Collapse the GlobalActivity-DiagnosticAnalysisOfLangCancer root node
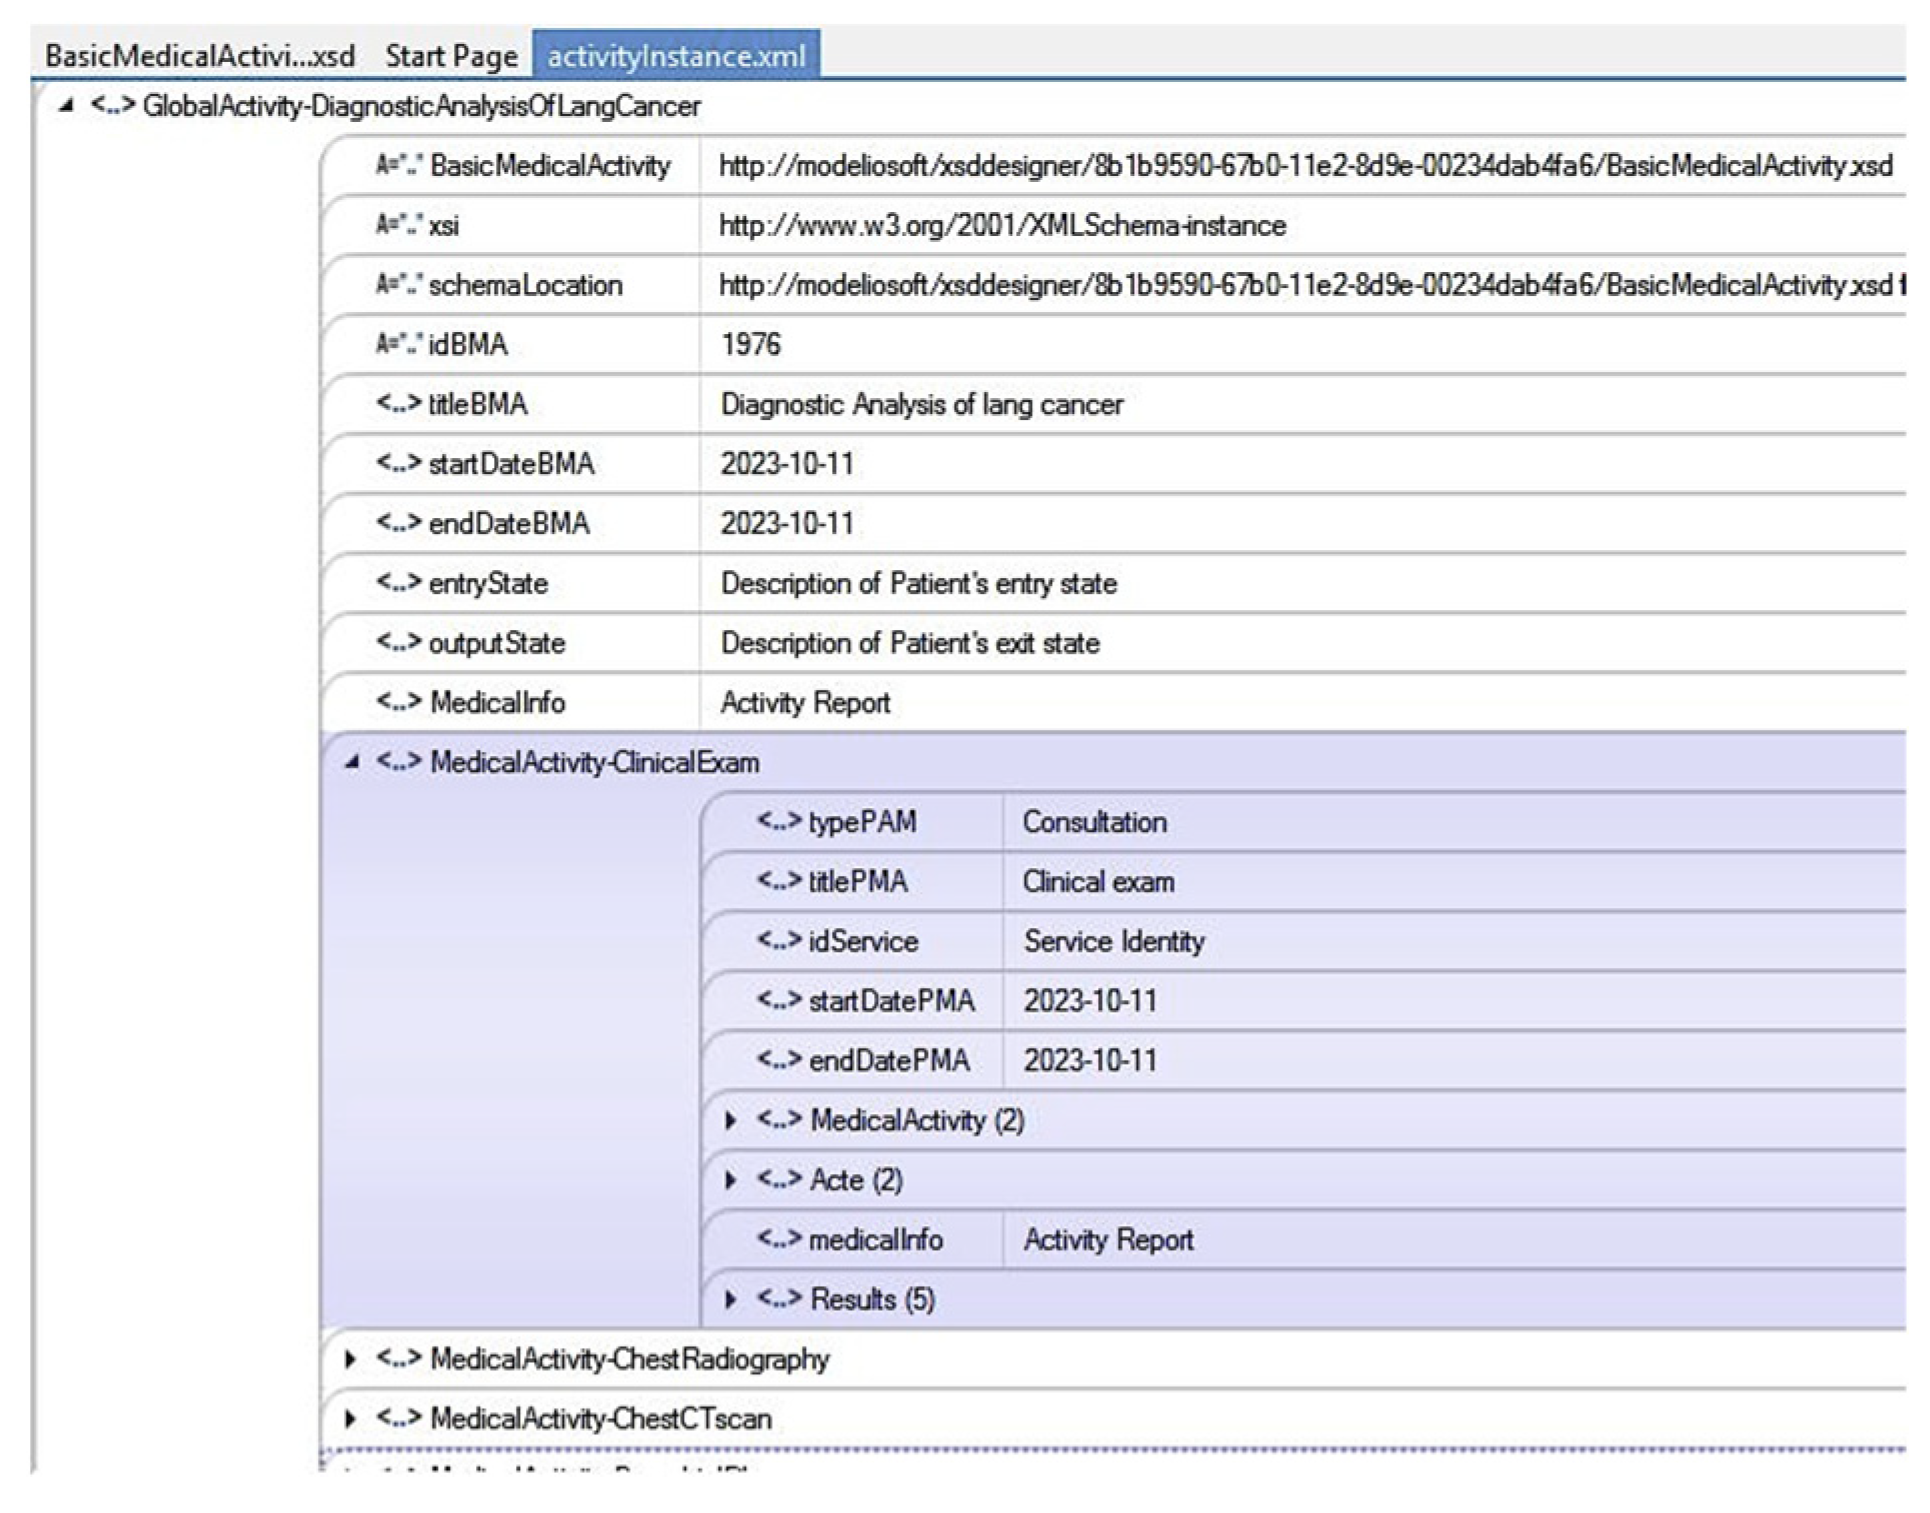1930x1513 pixels. (66, 105)
